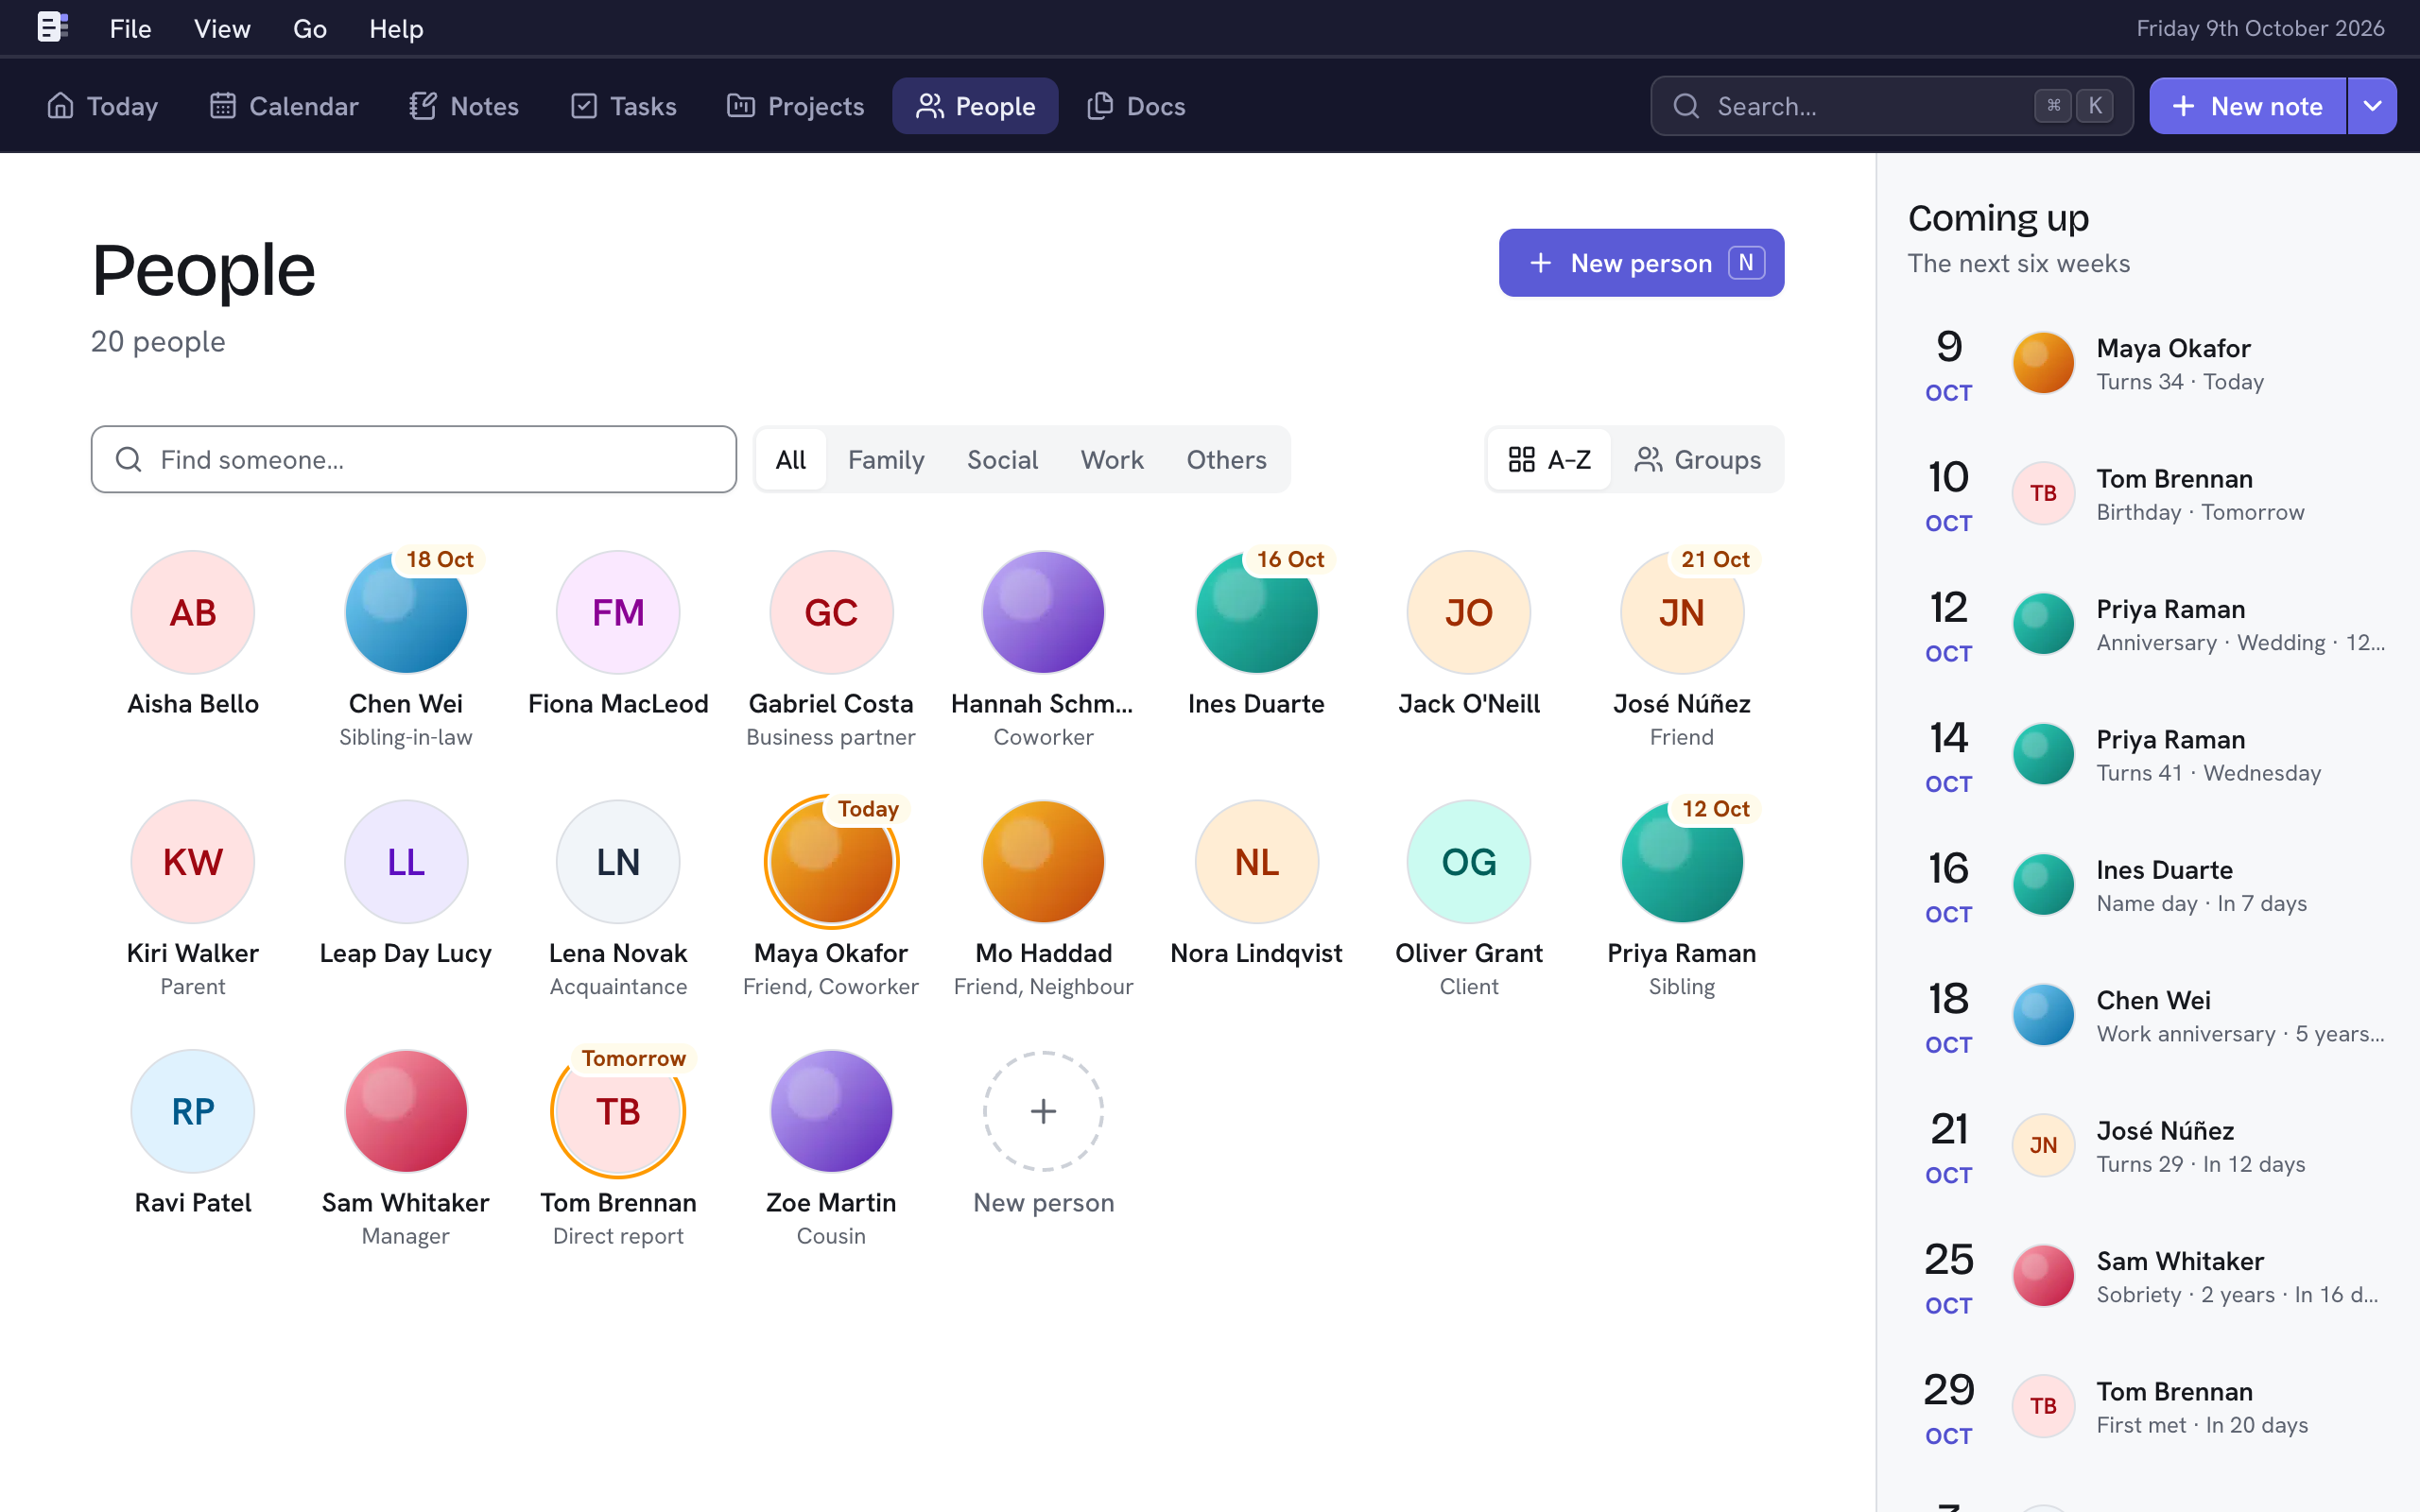Expand the New note dropdown arrow

click(2372, 106)
